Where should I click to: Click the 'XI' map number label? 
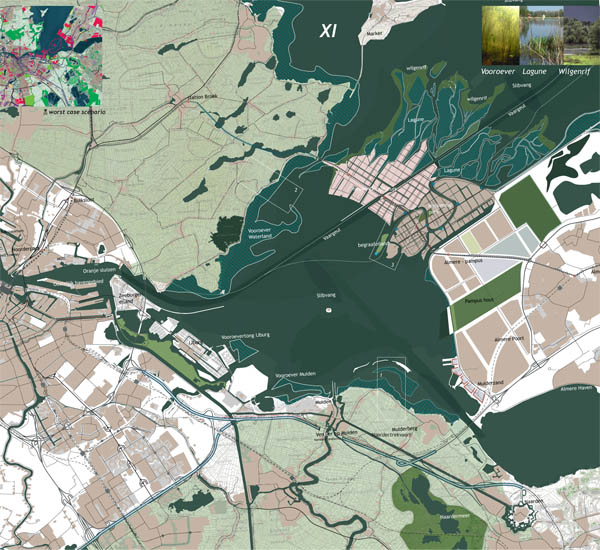pyautogui.click(x=328, y=31)
